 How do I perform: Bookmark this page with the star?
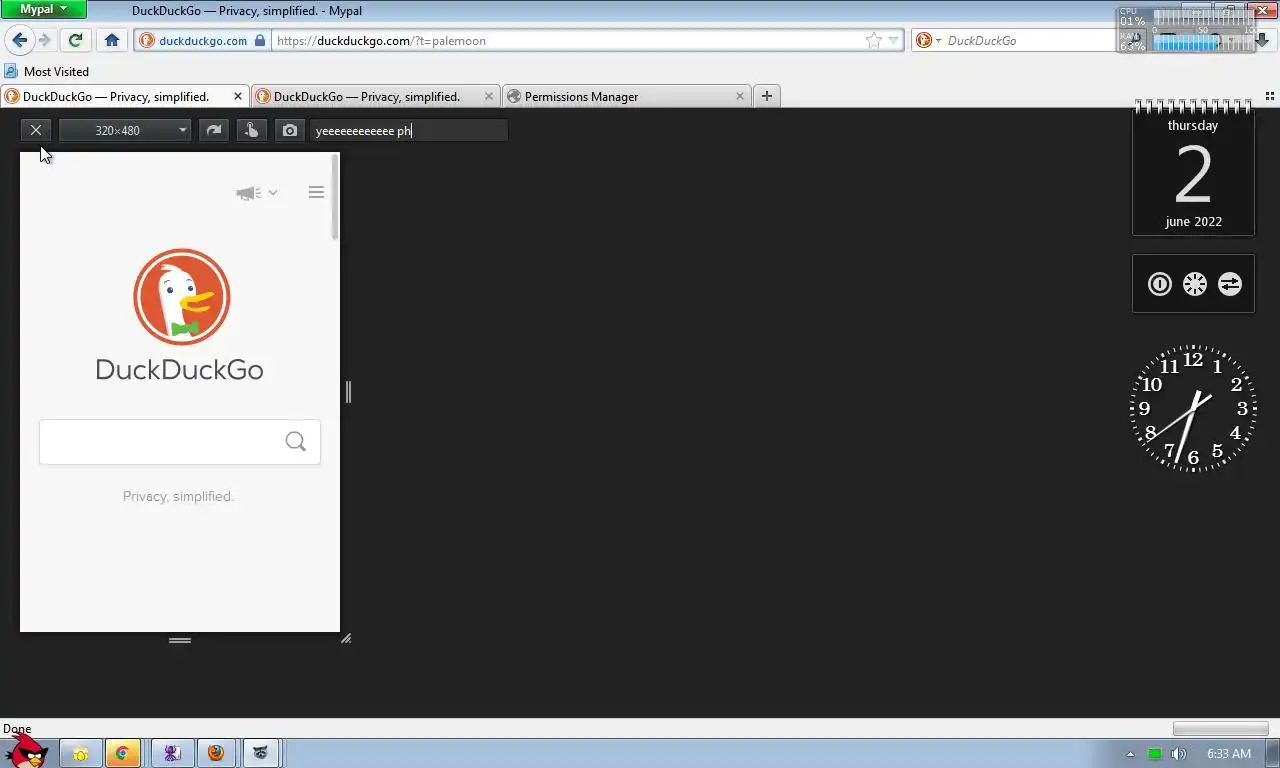click(x=874, y=41)
